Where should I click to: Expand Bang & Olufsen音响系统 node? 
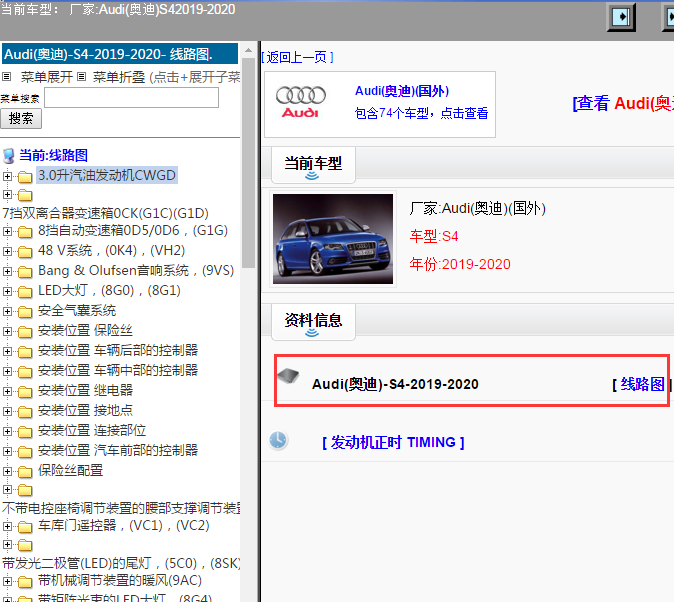7,271
